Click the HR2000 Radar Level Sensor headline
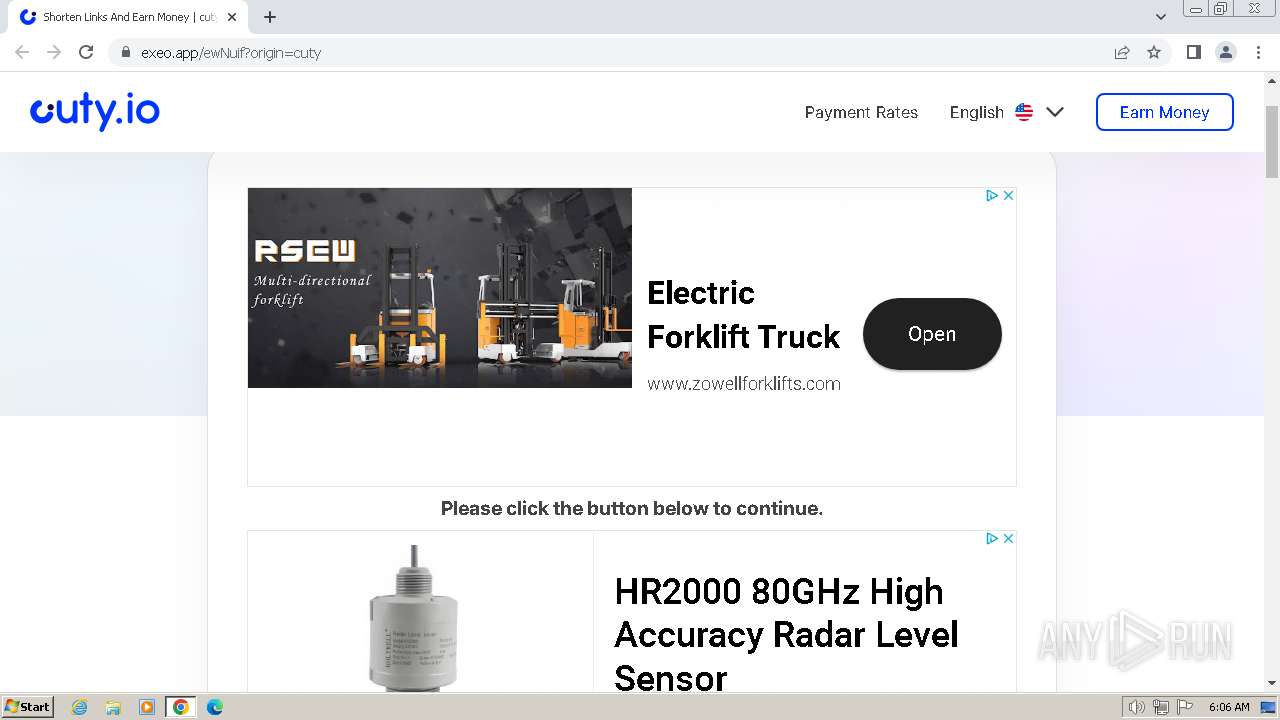 click(786, 634)
